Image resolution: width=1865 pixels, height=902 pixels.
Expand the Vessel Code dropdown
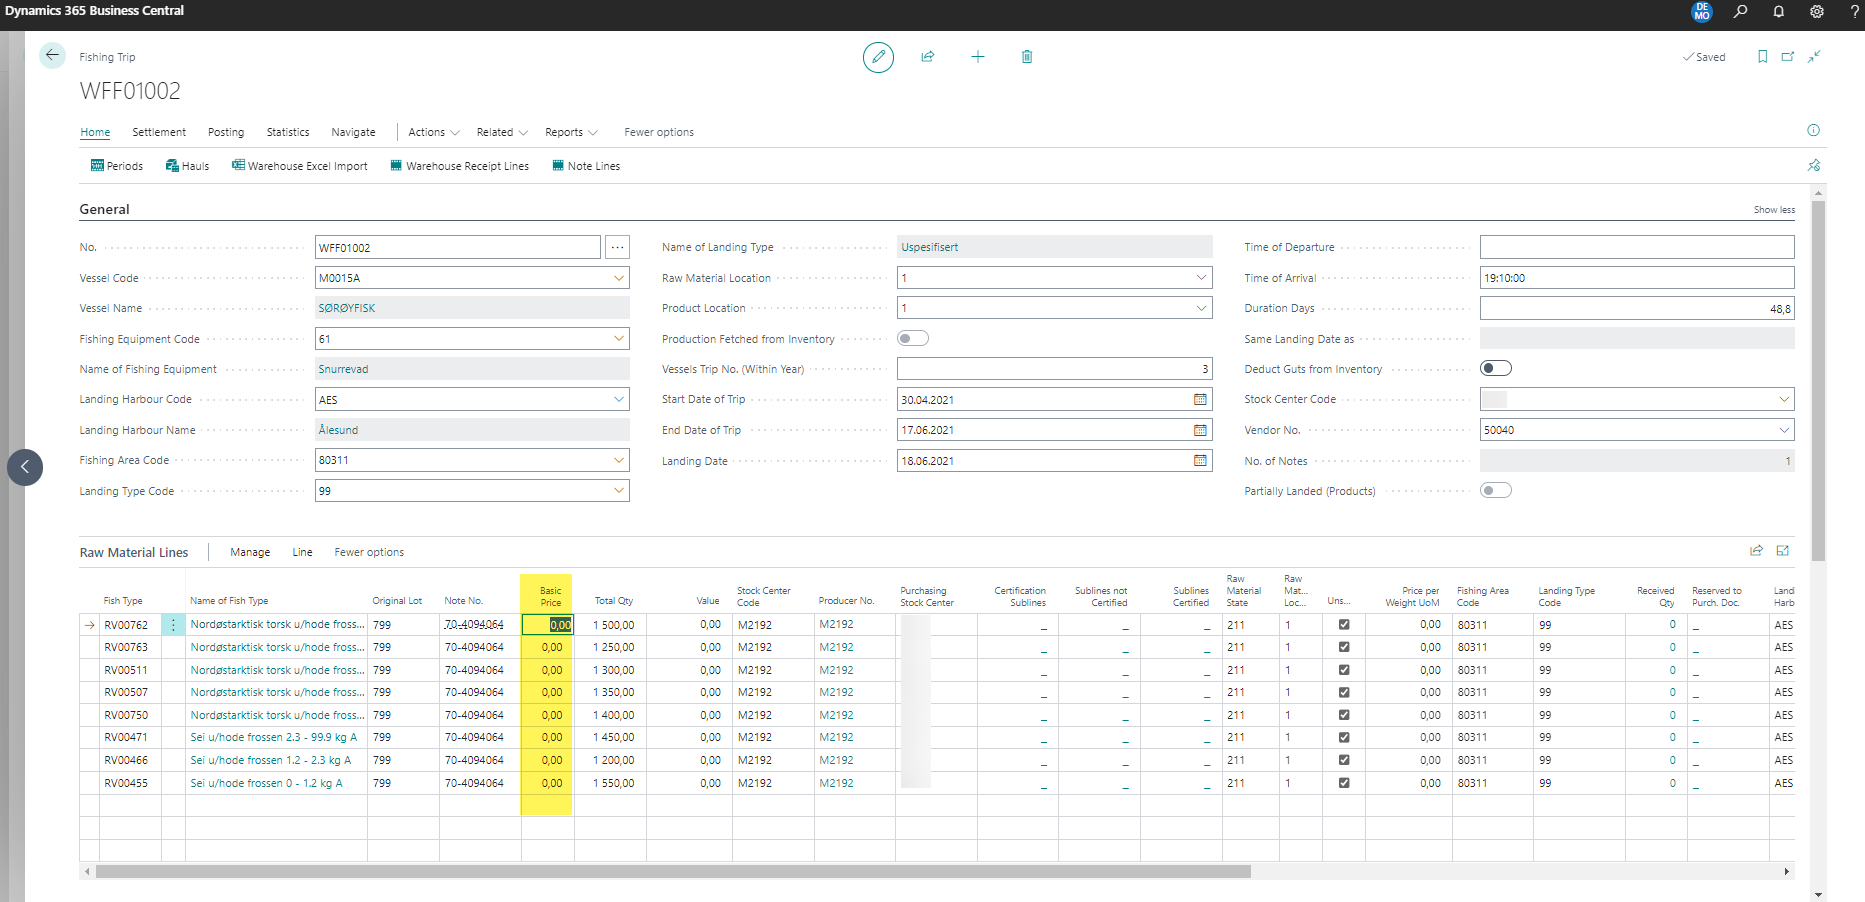coord(619,278)
